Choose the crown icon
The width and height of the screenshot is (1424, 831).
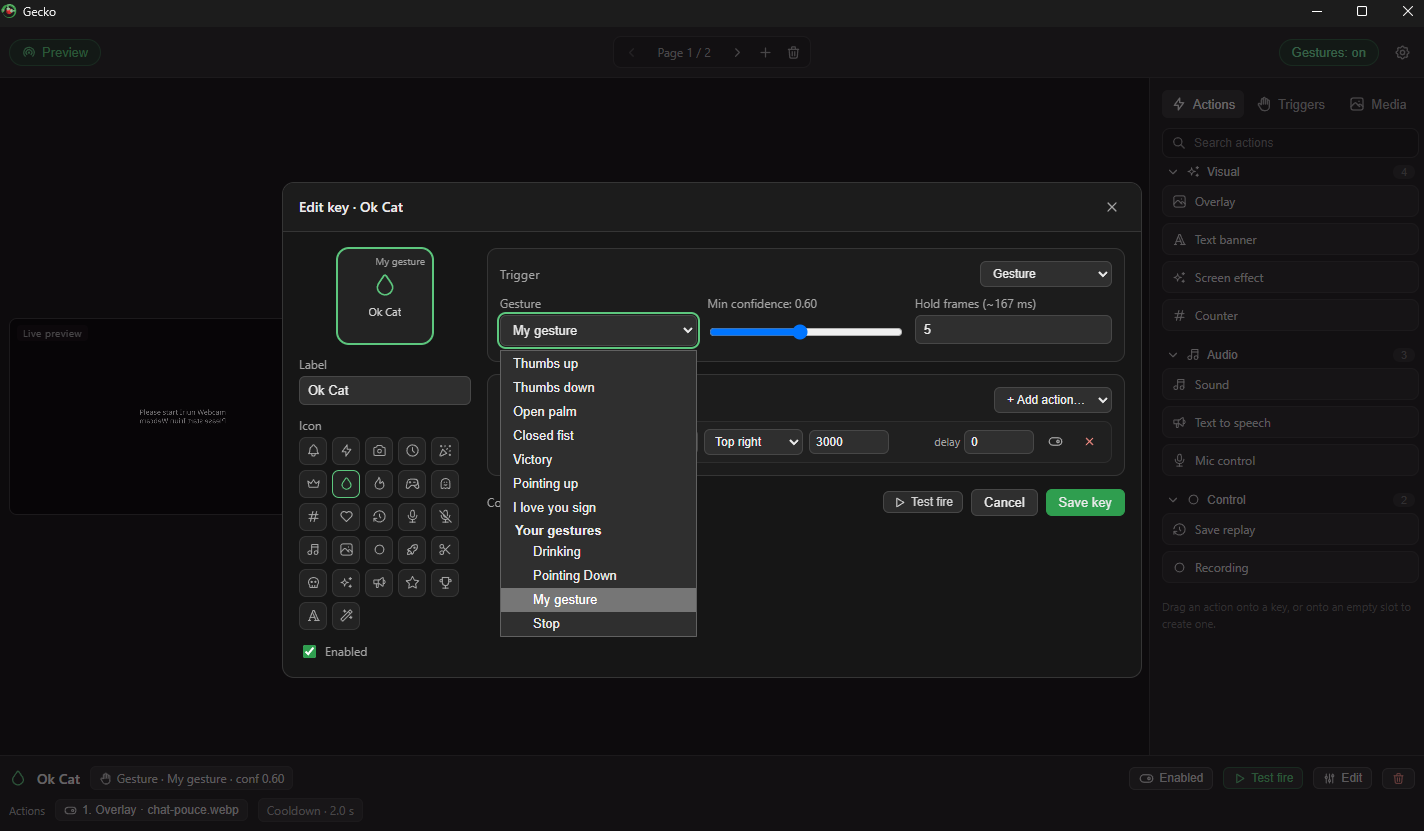click(x=313, y=484)
